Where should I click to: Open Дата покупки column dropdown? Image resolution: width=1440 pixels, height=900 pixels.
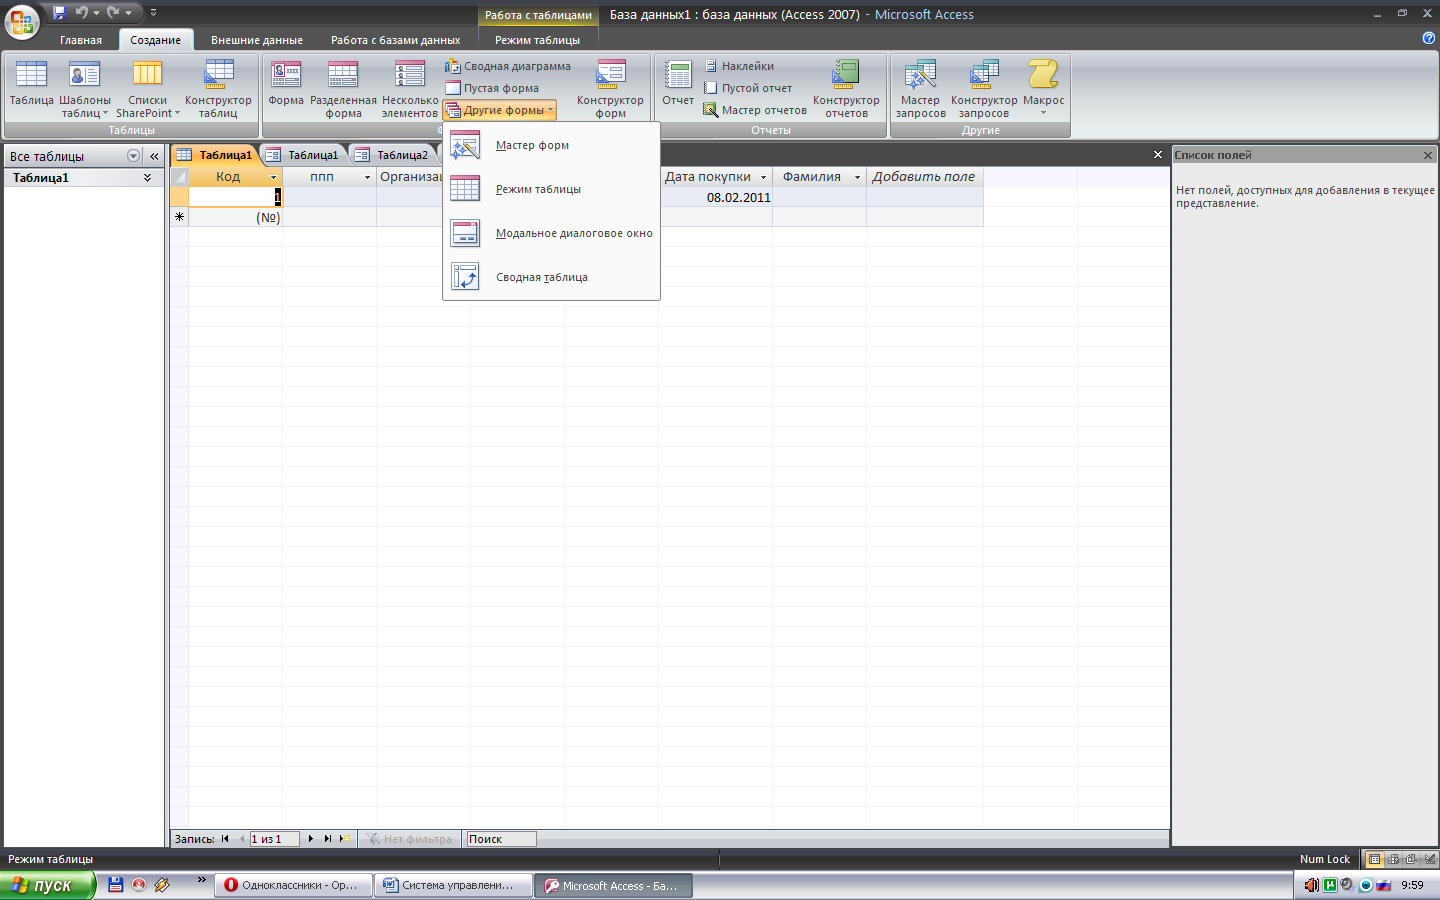pos(763,177)
